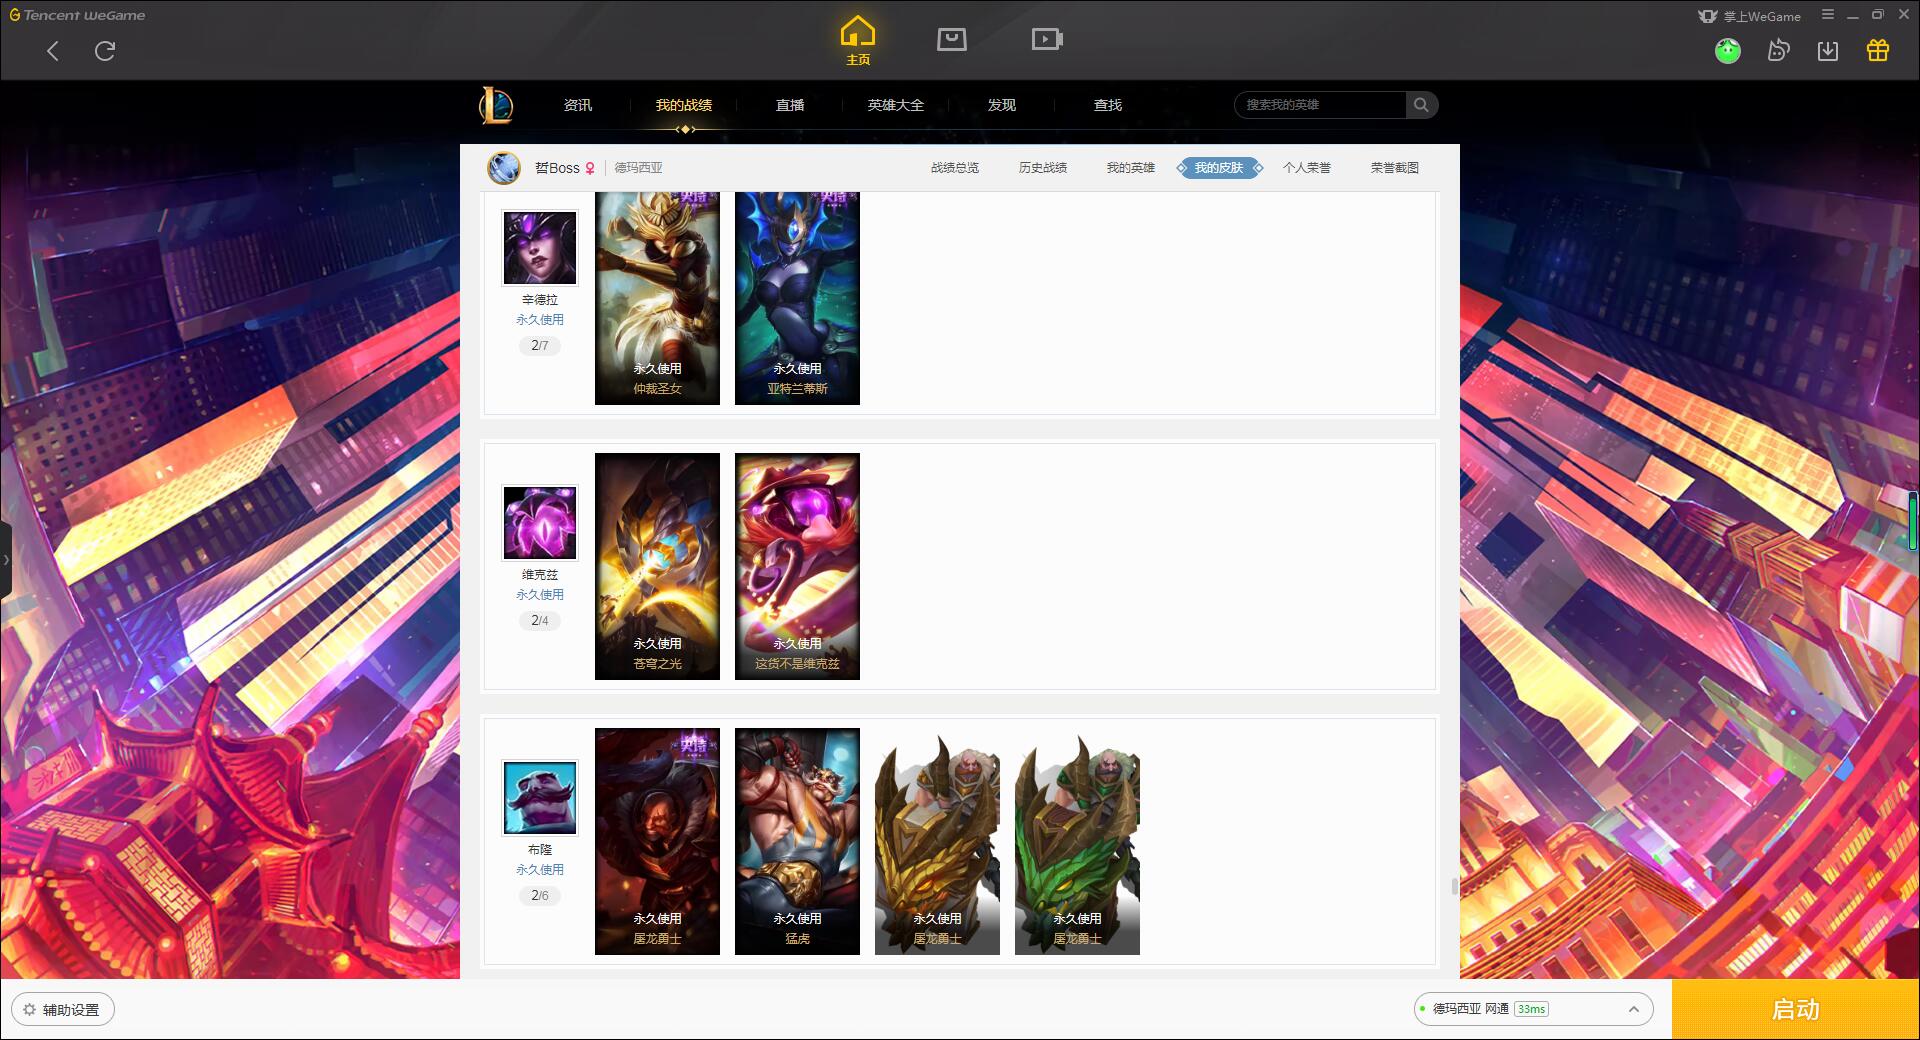Select the 历史战绩 sub-tab
The image size is (1920, 1040).
coord(1043,168)
